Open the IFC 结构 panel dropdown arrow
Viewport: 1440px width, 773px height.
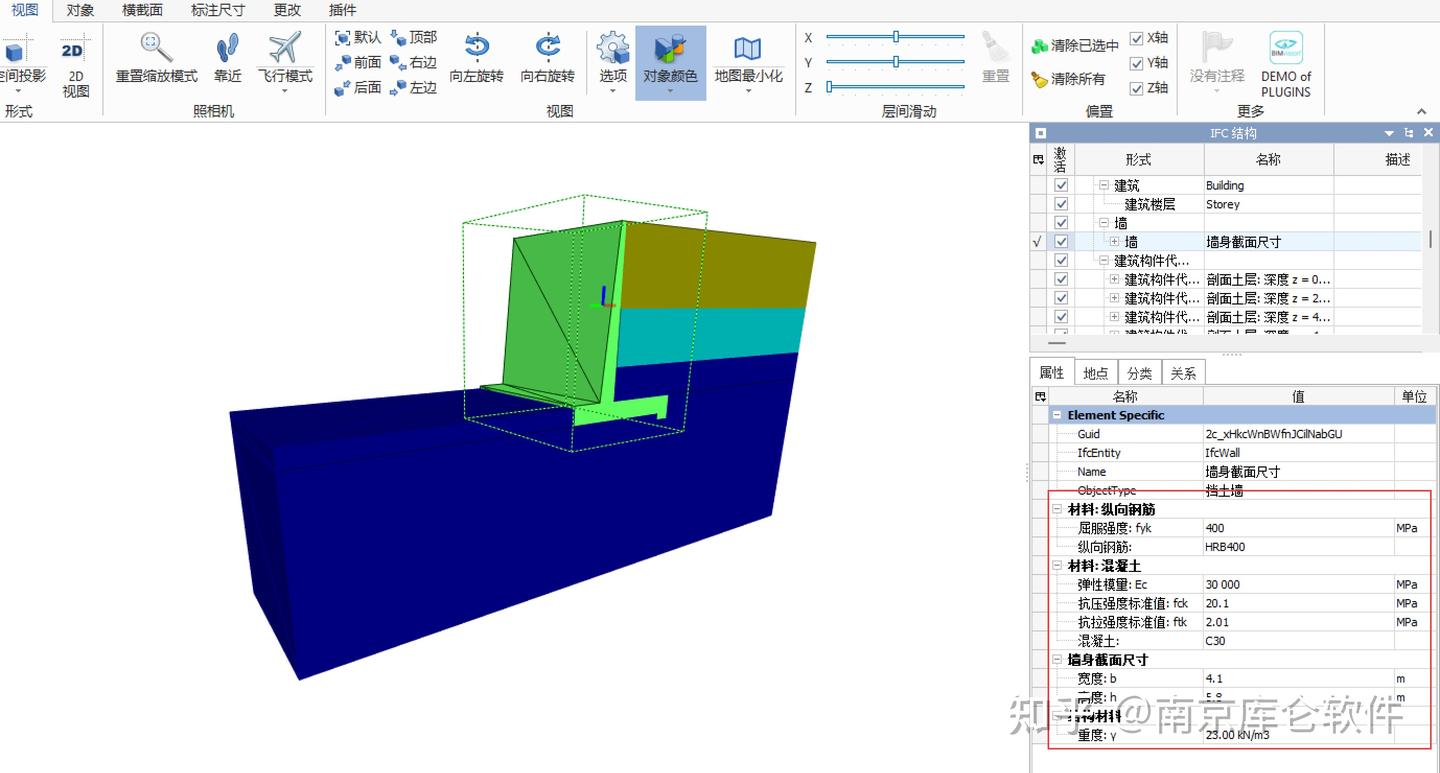point(1389,133)
